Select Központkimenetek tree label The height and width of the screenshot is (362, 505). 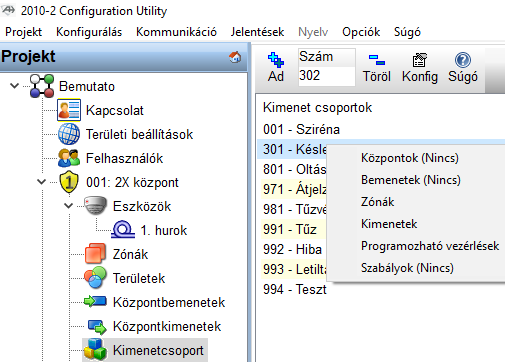[x=167, y=326]
